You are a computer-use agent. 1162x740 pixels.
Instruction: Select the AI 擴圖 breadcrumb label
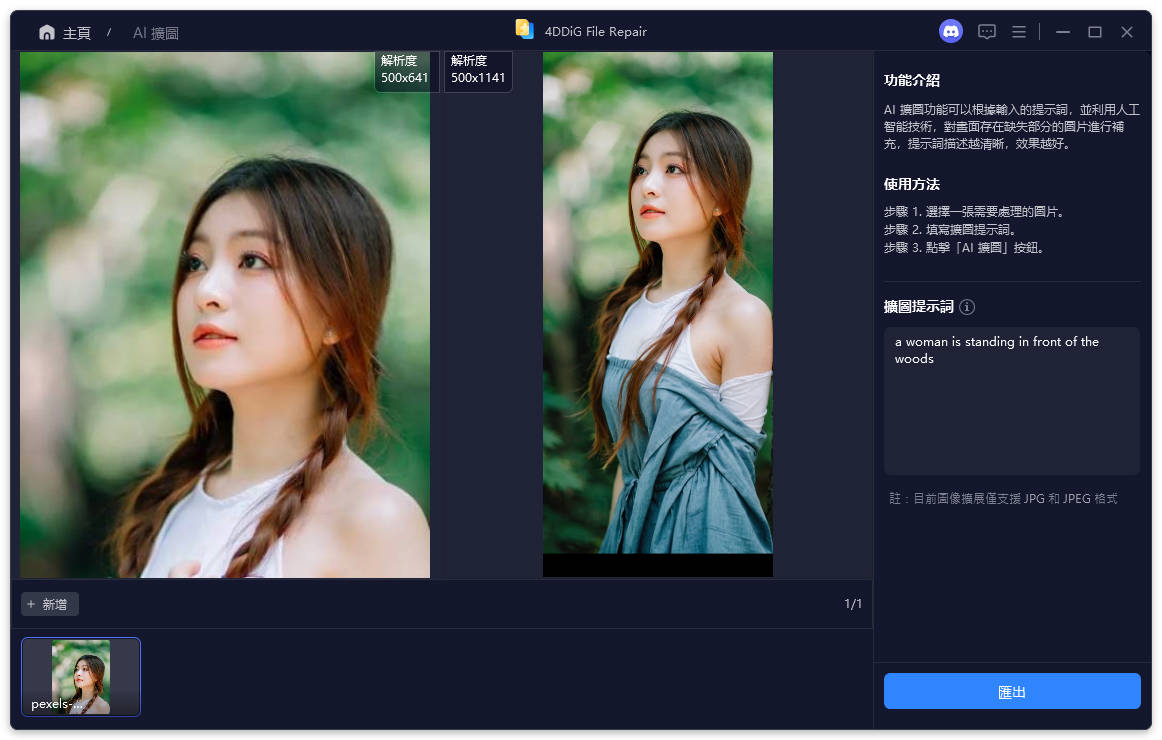(154, 32)
